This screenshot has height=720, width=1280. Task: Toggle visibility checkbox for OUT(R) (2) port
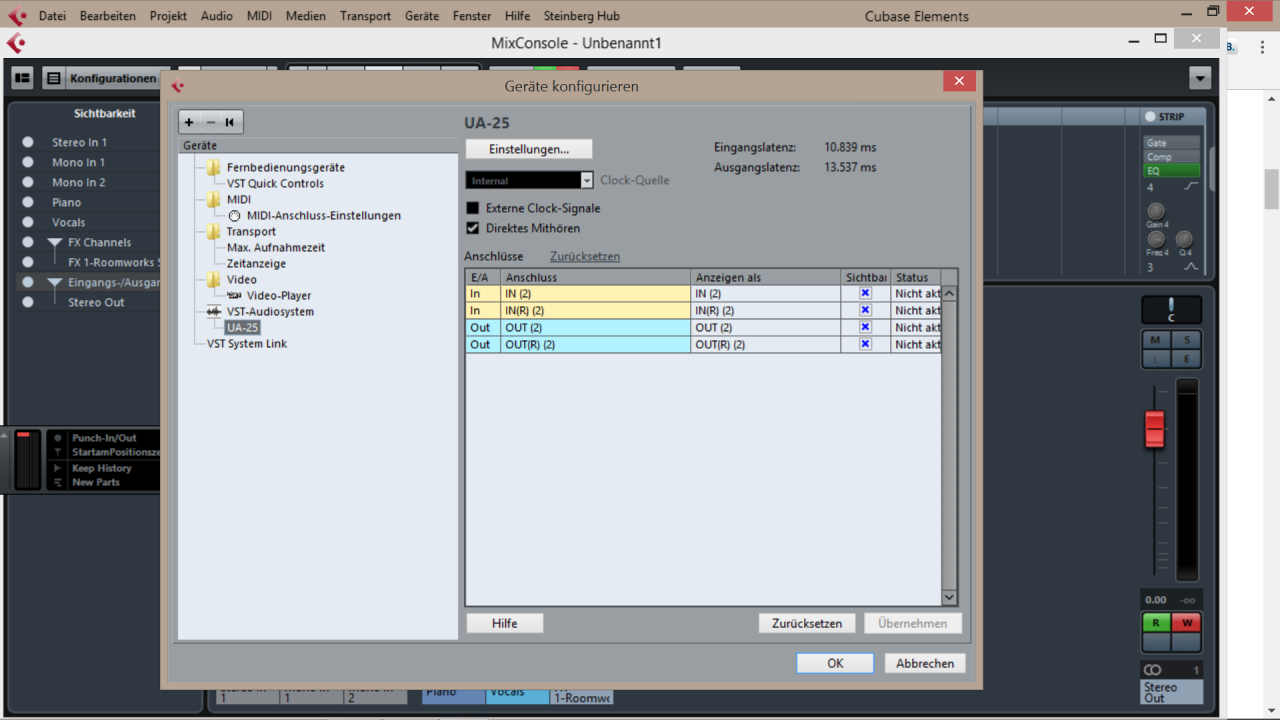865,344
